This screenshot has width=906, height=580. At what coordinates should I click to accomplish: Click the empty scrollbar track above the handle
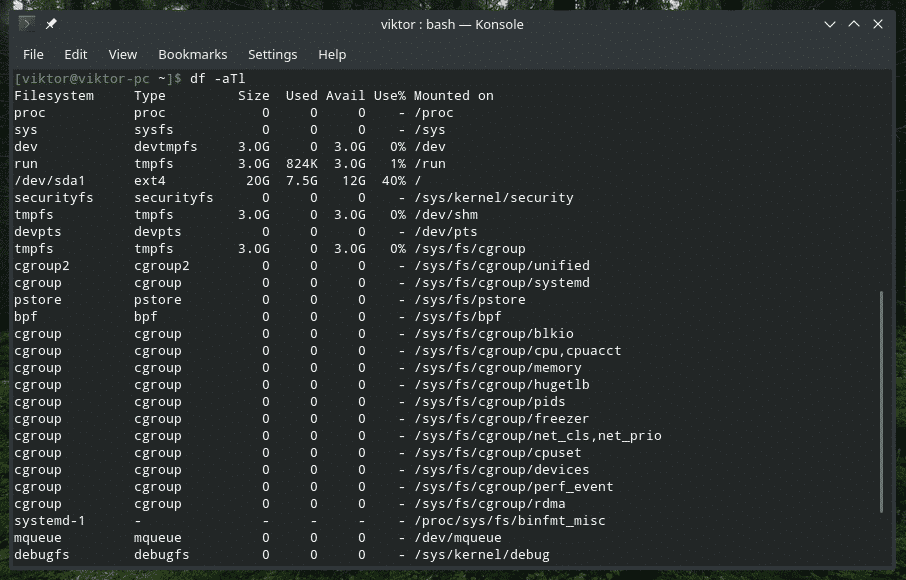(x=881, y=180)
